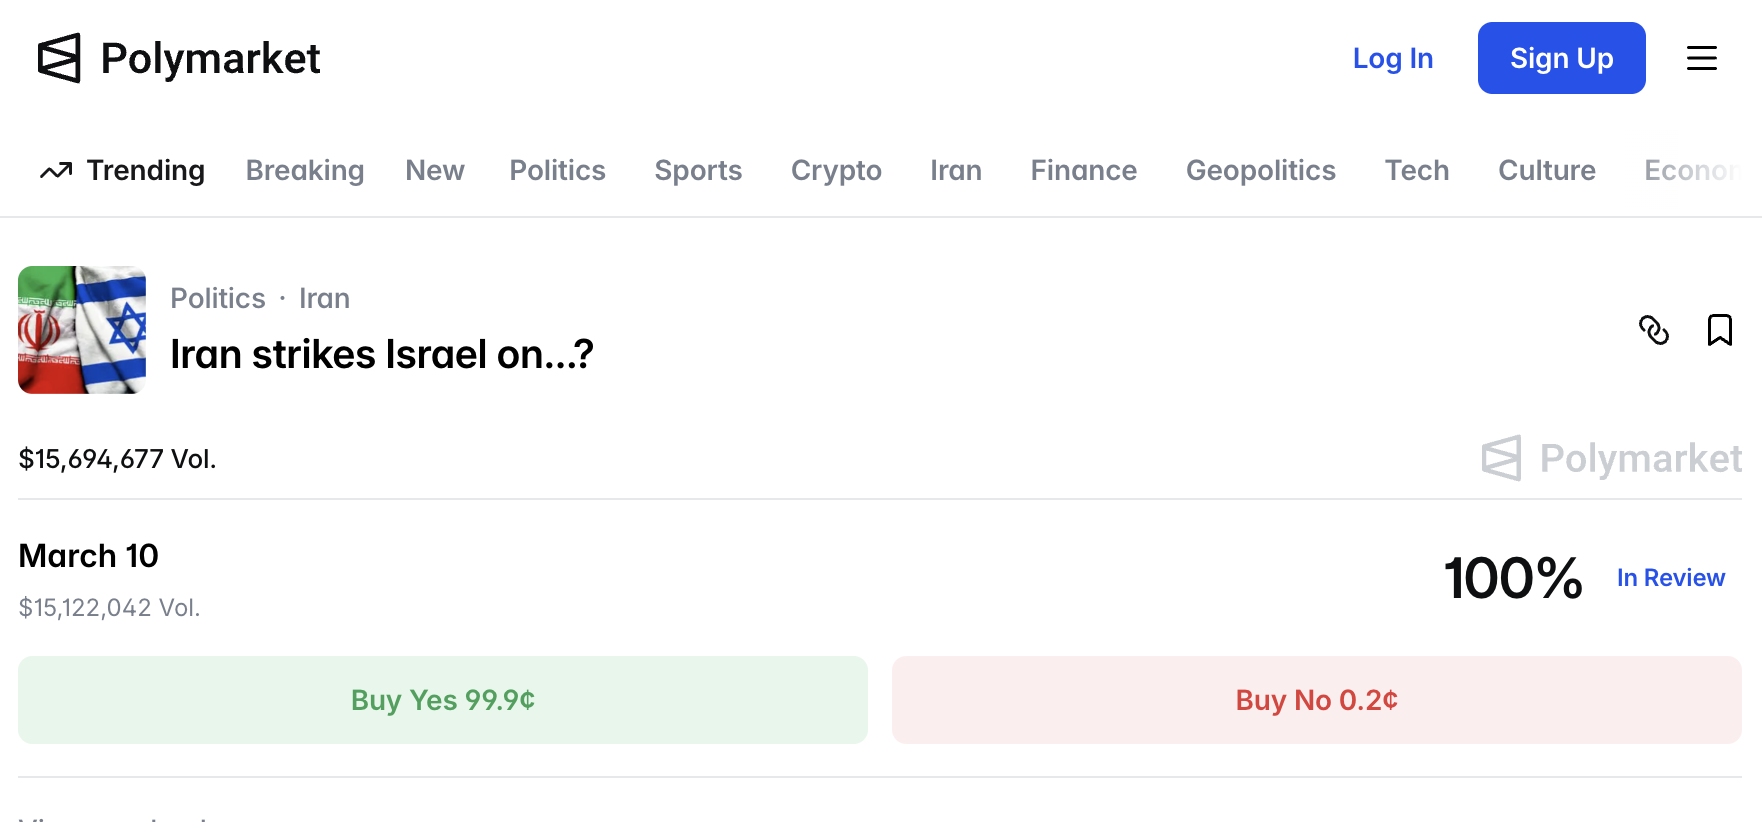Click Buy No 0.2¢ button
1762x822 pixels.
(x=1316, y=700)
